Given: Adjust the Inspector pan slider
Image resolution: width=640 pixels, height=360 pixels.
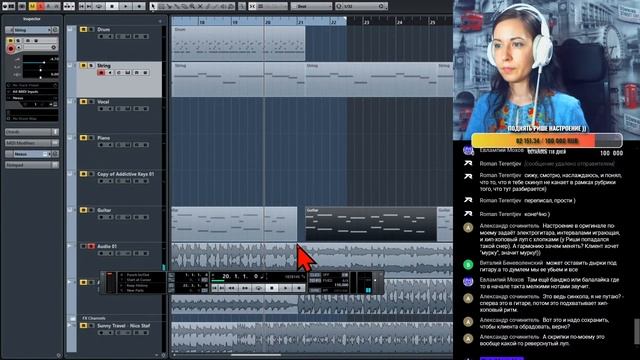Looking at the screenshot, I should point(40,70).
